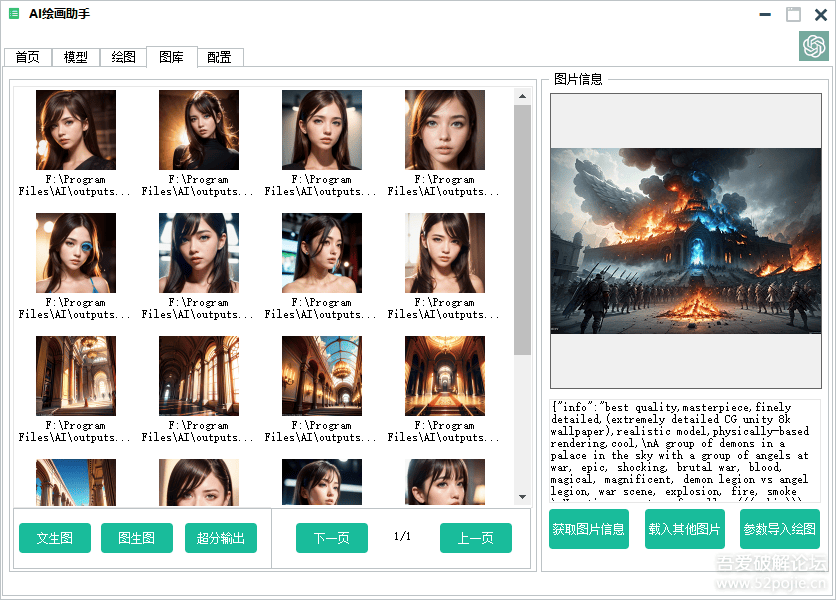Click the image info text box
The image size is (836, 600).
(x=685, y=451)
